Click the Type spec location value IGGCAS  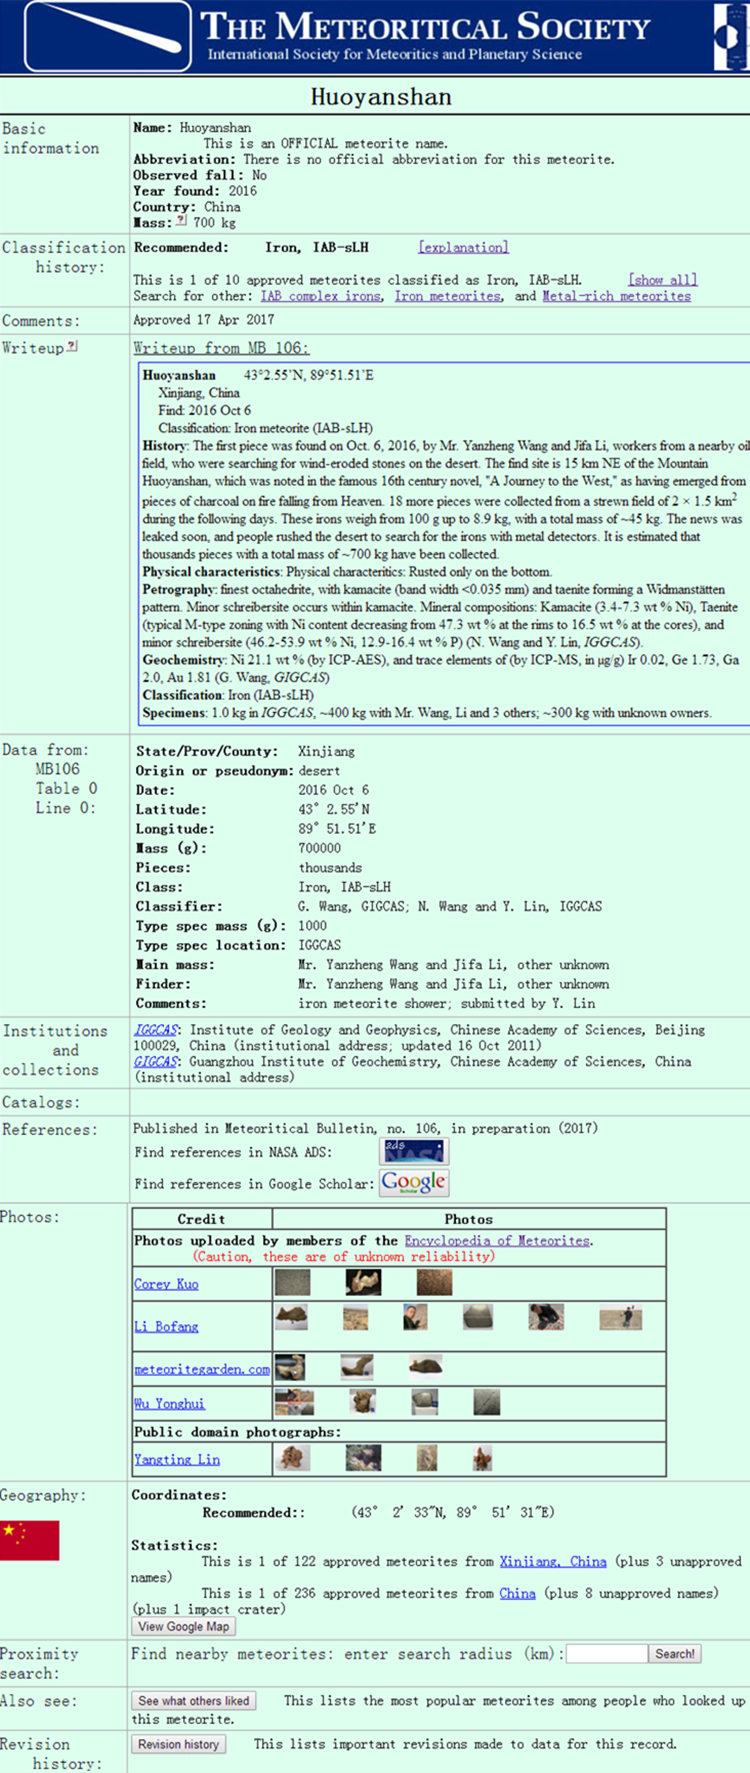click(319, 945)
